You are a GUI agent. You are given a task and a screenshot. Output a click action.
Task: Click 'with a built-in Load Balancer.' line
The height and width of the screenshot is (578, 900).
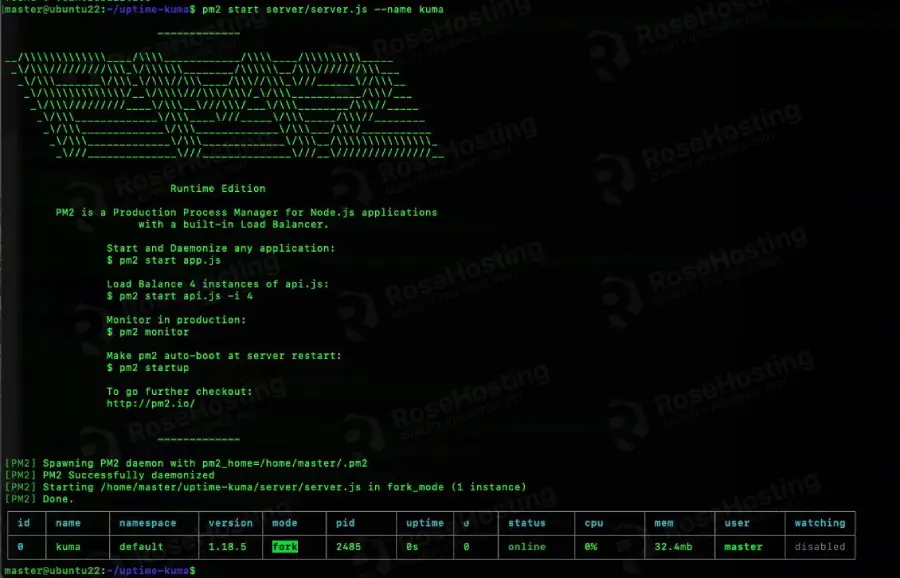pos(234,224)
